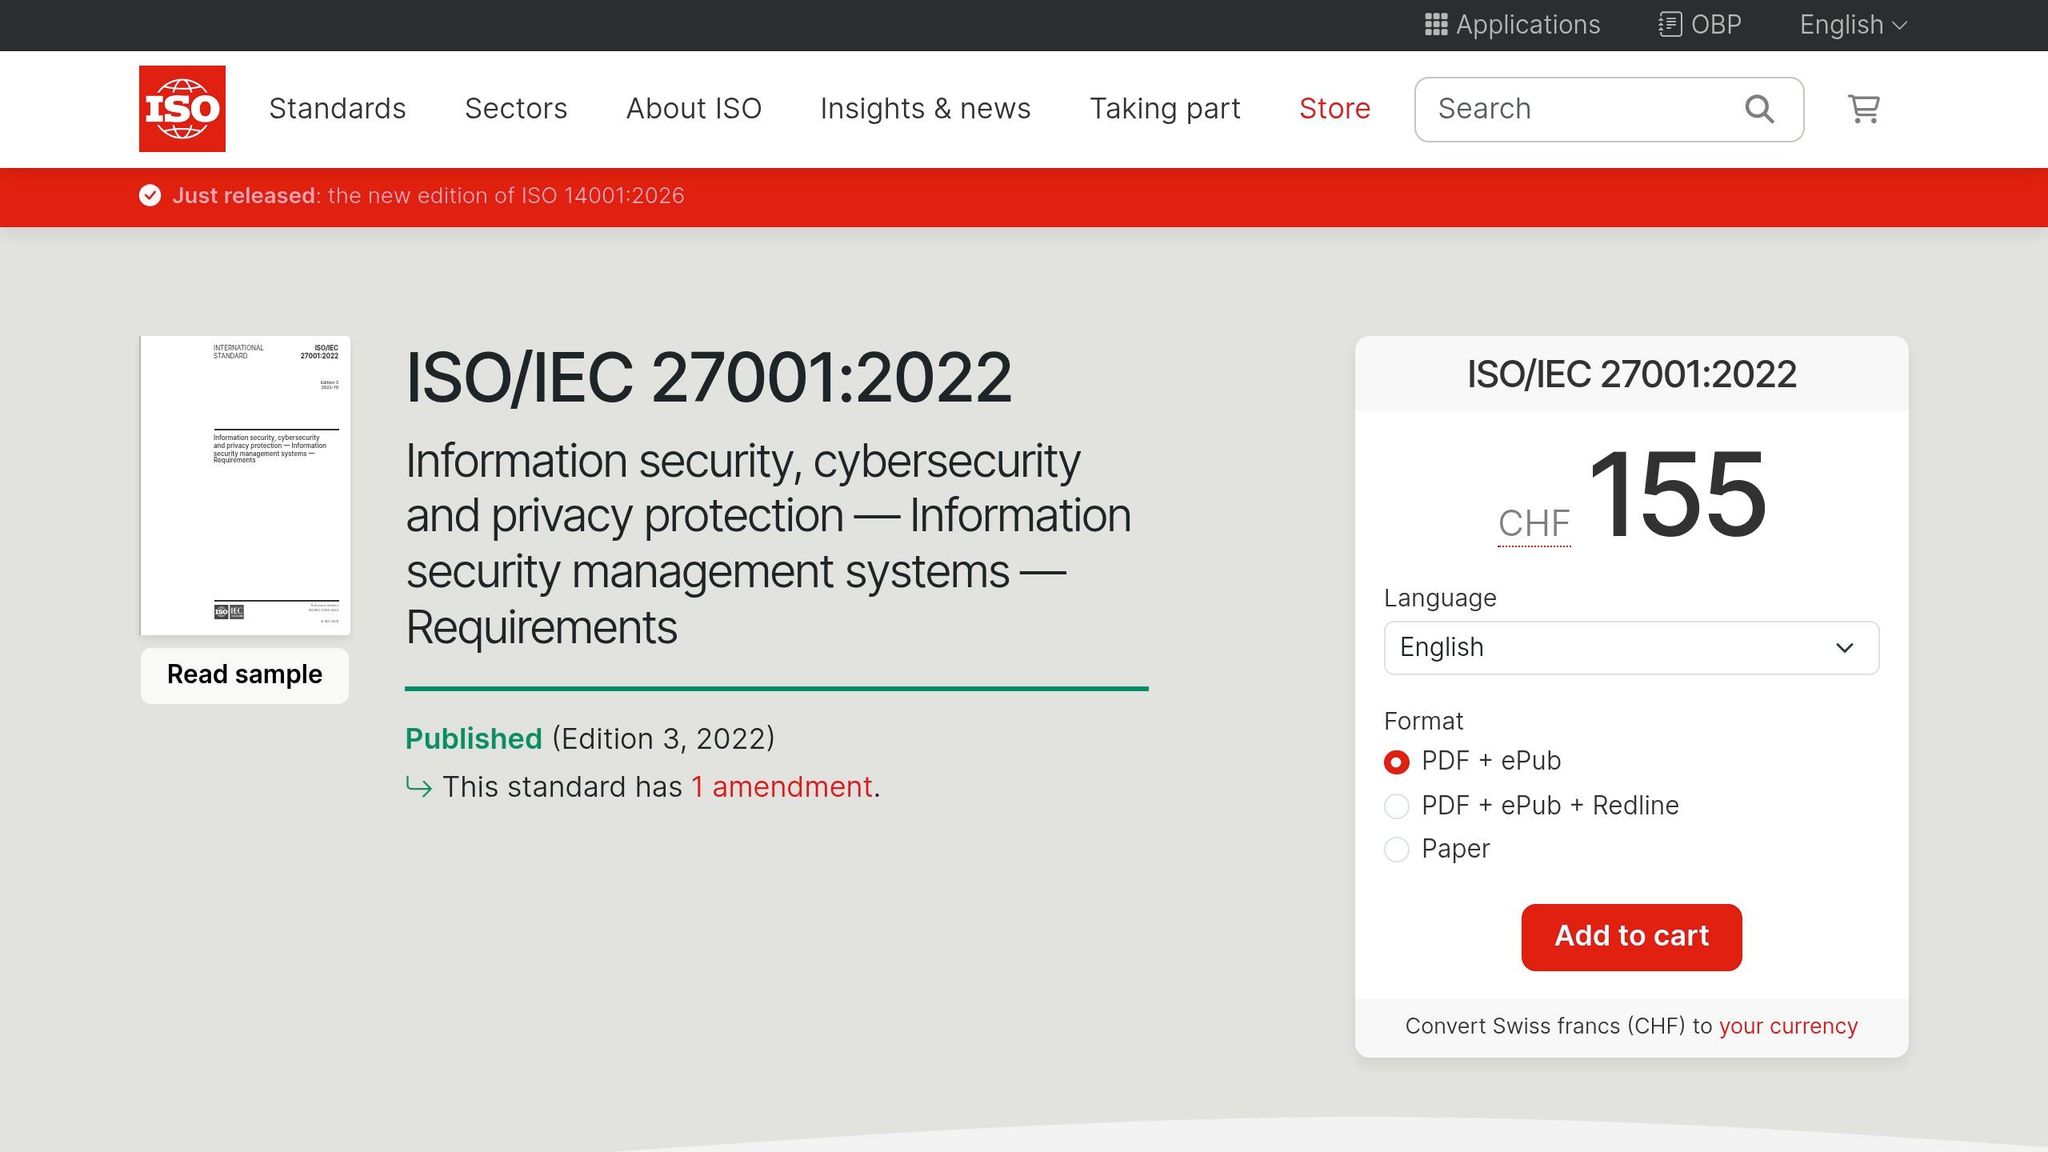
Task: Click the checkmark icon on the red banner
Action: (x=149, y=196)
